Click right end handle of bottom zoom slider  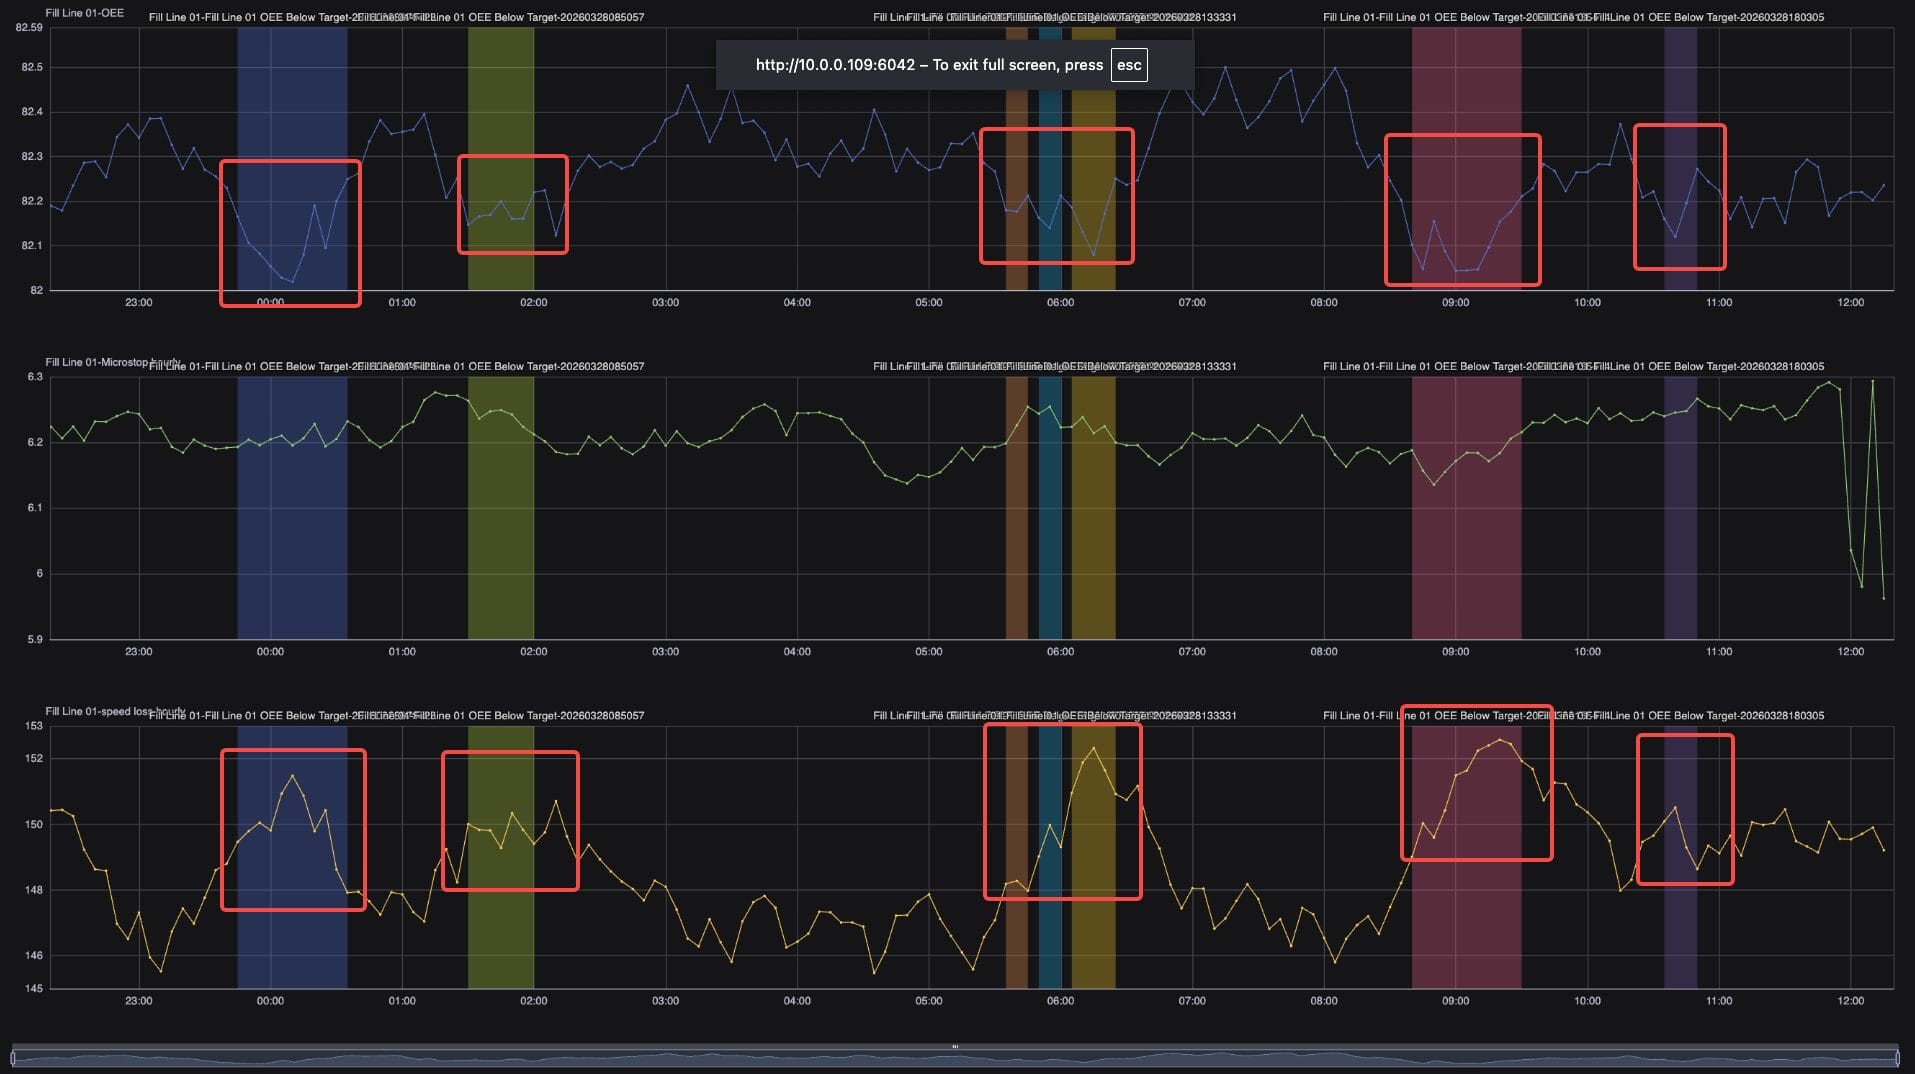pos(1897,1057)
